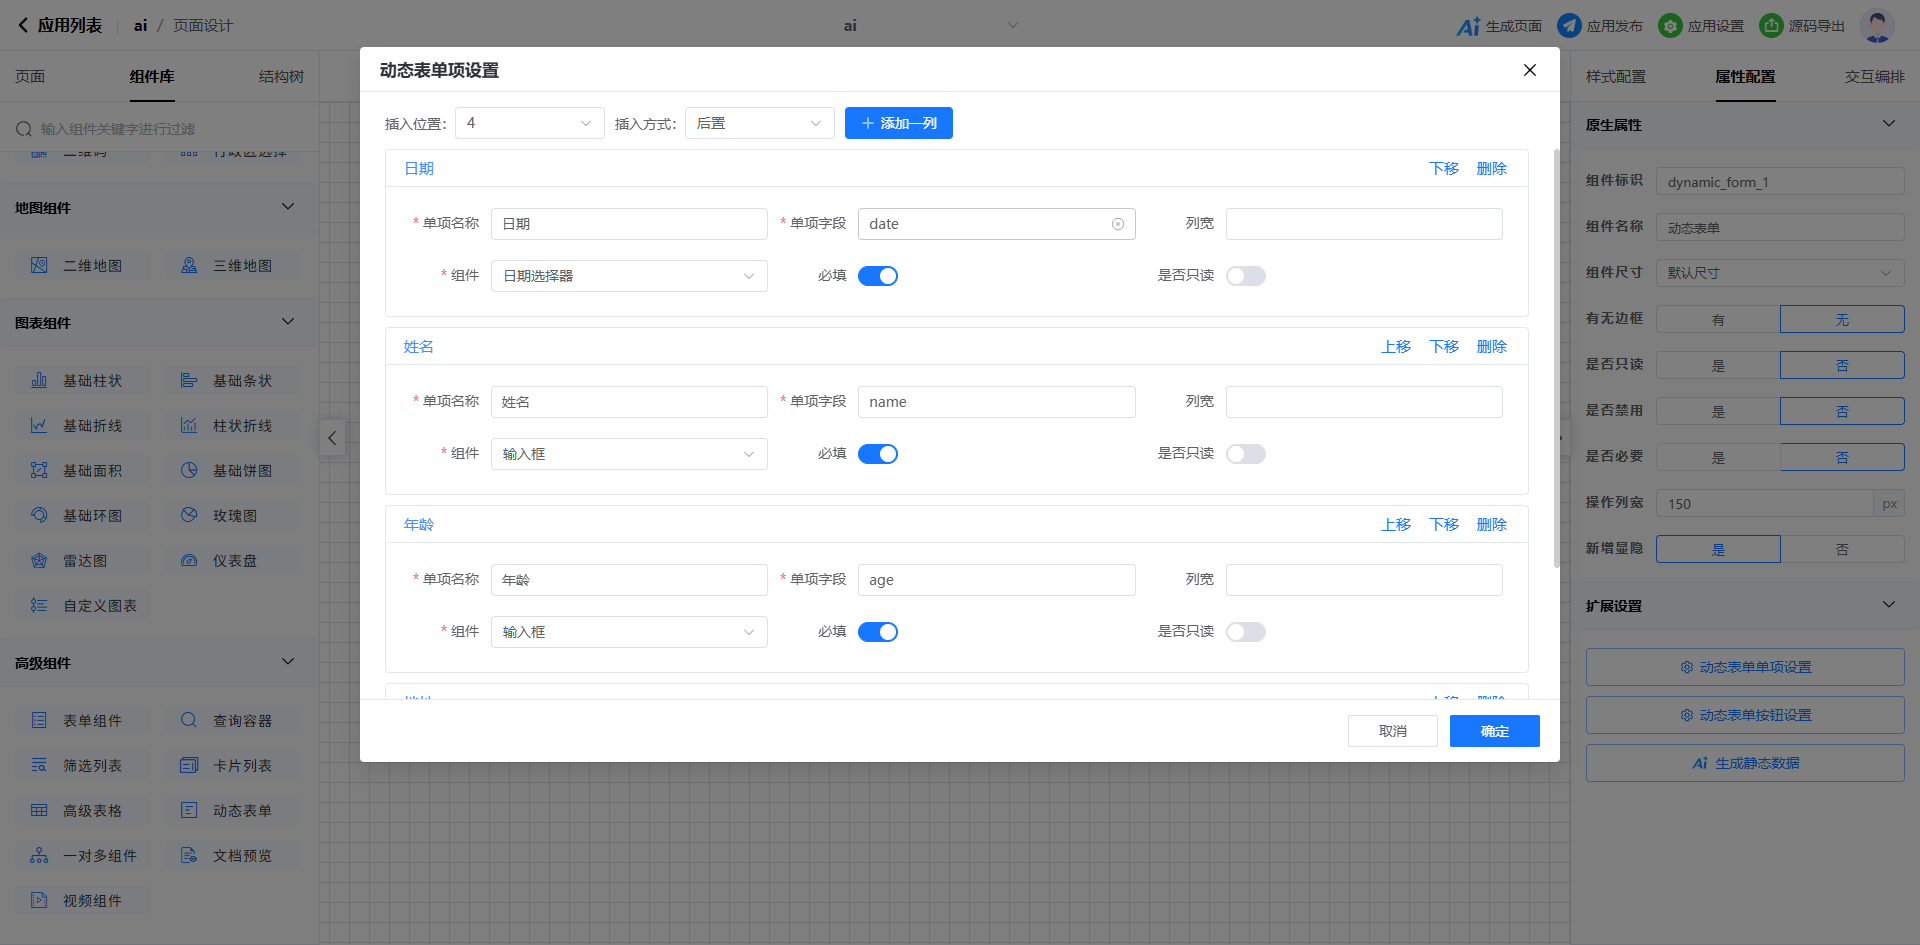Collapse the left panel using the arrow handle
The height and width of the screenshot is (945, 1920).
click(332, 438)
